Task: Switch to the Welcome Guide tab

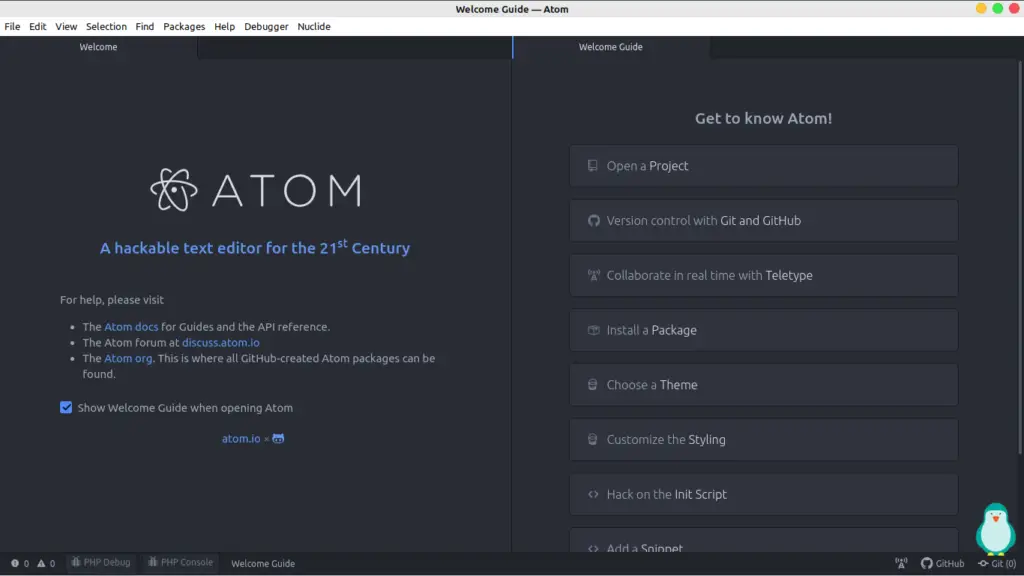Action: click(x=611, y=47)
